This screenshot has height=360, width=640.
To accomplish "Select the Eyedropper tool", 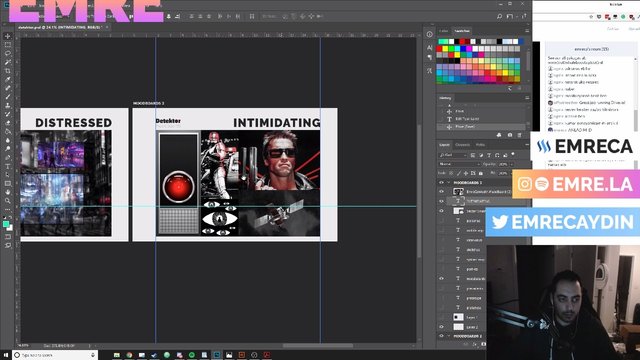I will 8,79.
